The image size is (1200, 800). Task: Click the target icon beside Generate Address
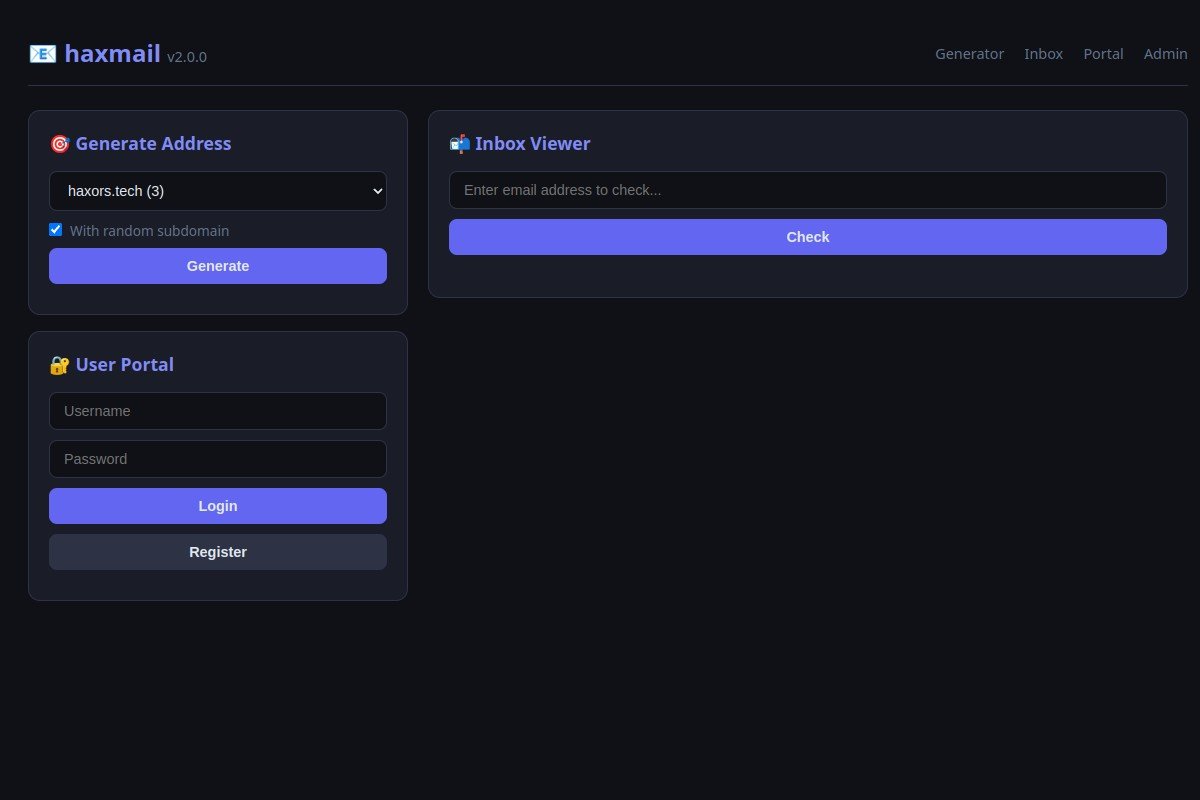59,144
